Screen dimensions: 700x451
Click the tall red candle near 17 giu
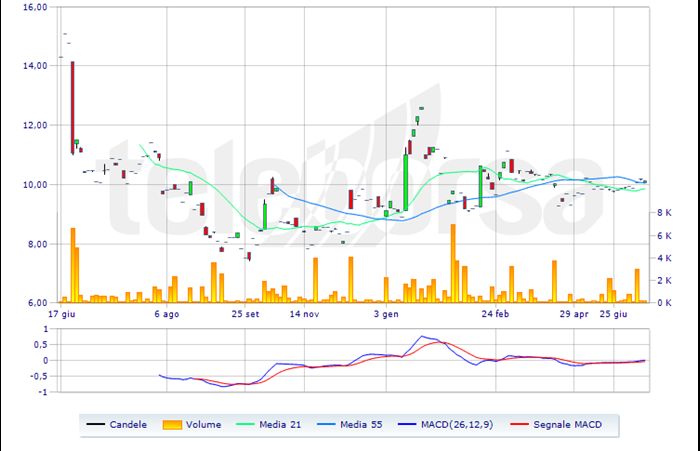pyautogui.click(x=72, y=108)
